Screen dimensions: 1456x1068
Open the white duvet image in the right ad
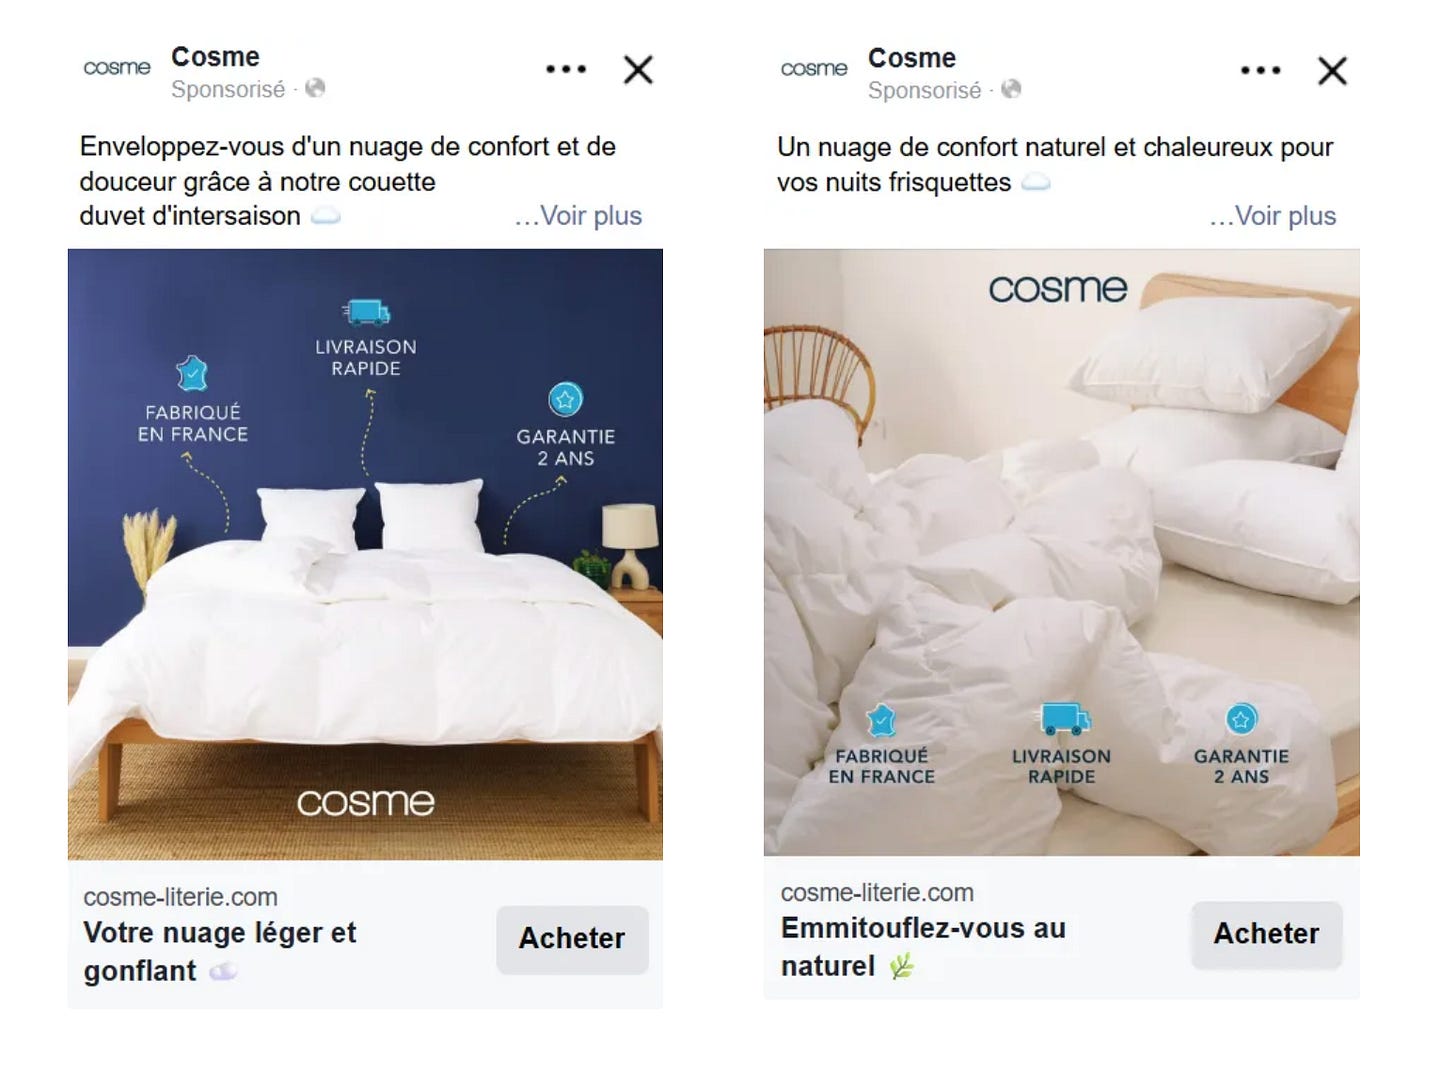[1061, 552]
